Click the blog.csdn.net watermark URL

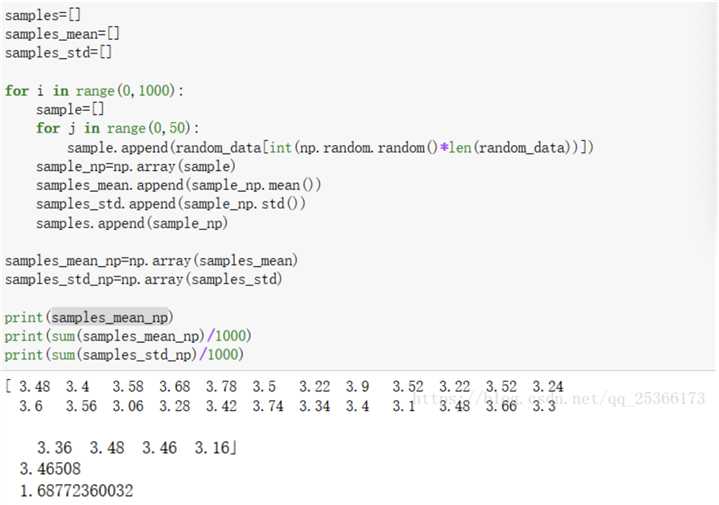point(560,398)
